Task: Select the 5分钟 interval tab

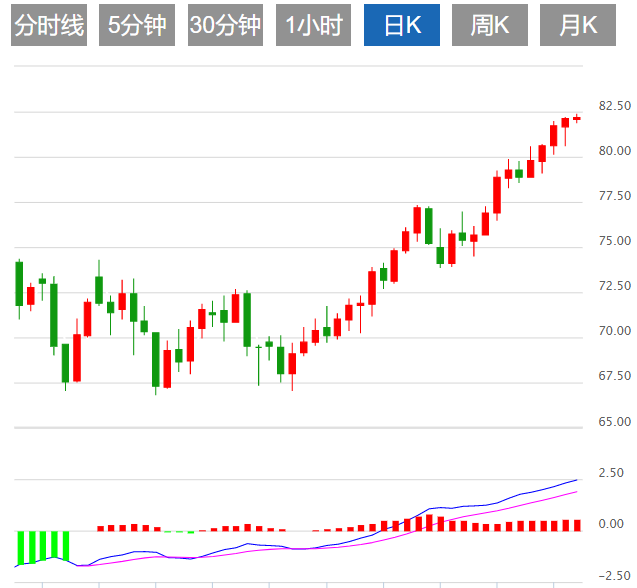Action: [x=137, y=25]
